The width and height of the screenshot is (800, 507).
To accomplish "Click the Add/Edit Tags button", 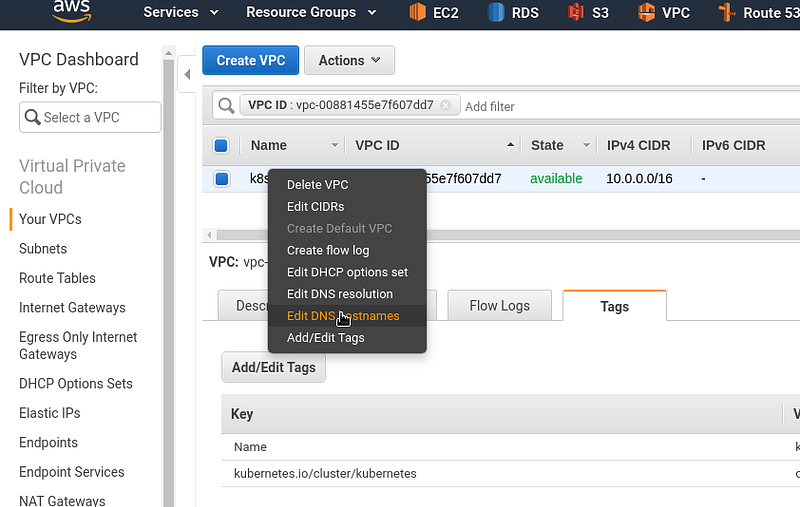I will (273, 367).
